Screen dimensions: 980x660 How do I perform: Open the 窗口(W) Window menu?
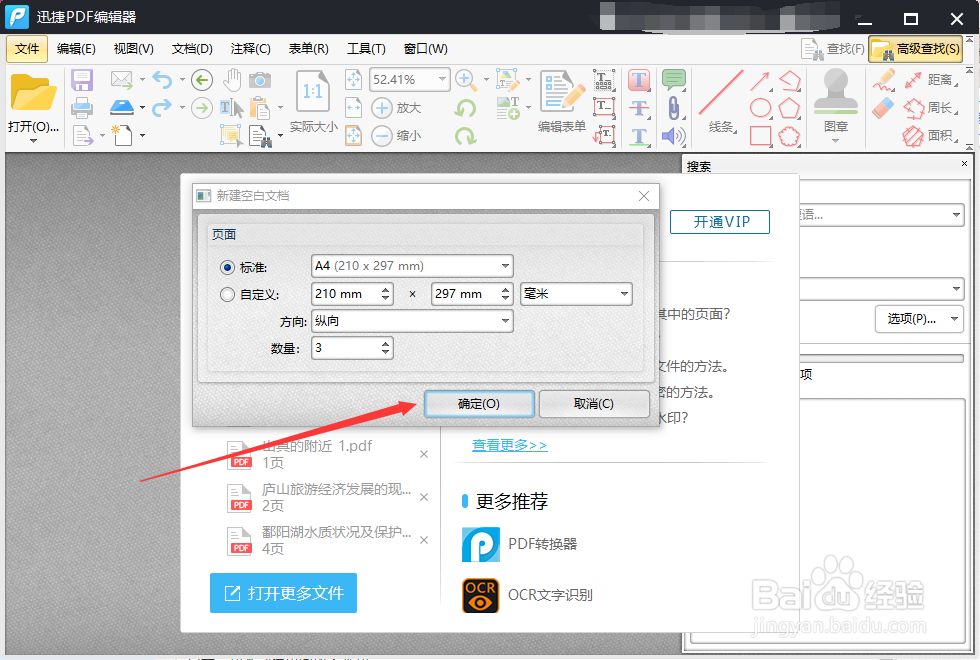click(425, 49)
